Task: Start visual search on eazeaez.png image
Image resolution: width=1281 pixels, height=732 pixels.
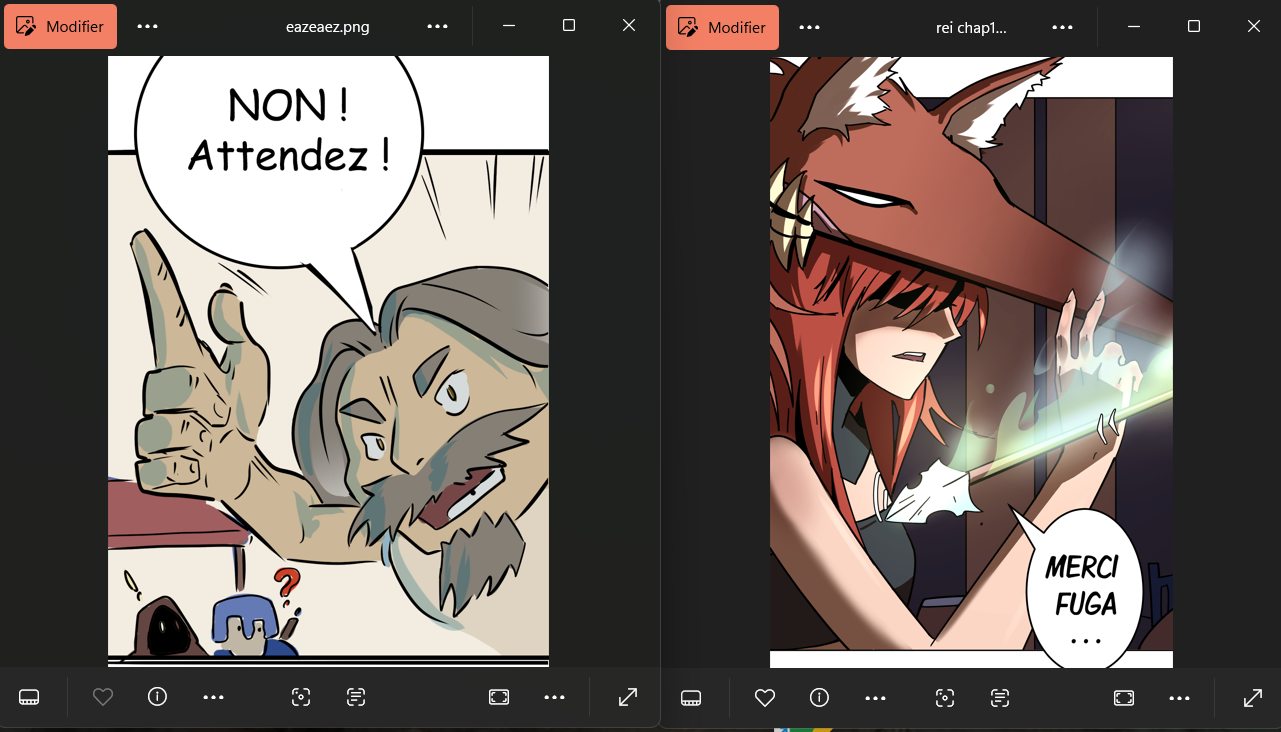Action: coord(301,697)
